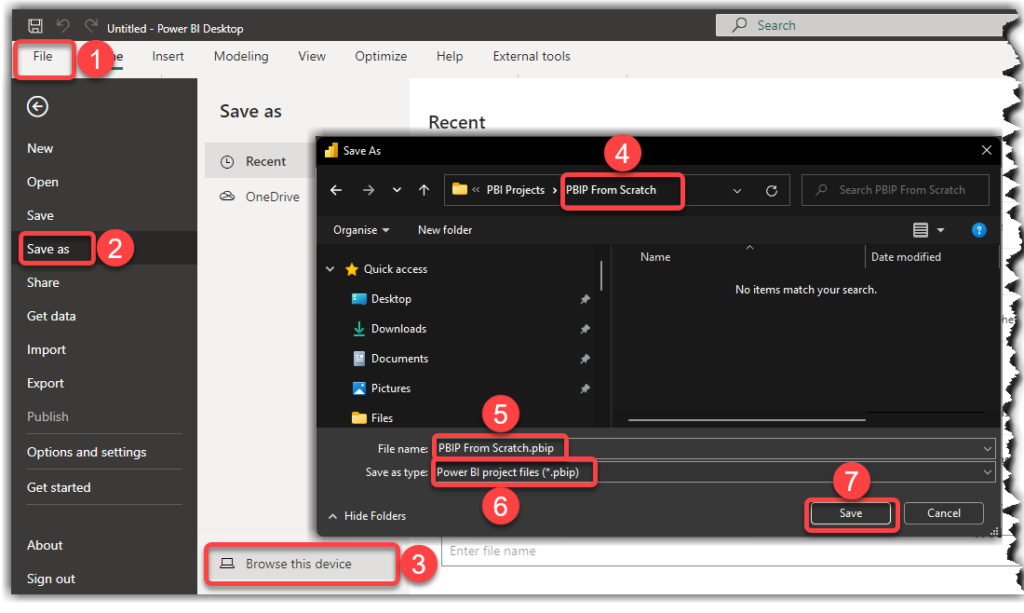Open the Modeling ribbon tab
Image resolution: width=1024 pixels, height=613 pixels.
coord(241,56)
